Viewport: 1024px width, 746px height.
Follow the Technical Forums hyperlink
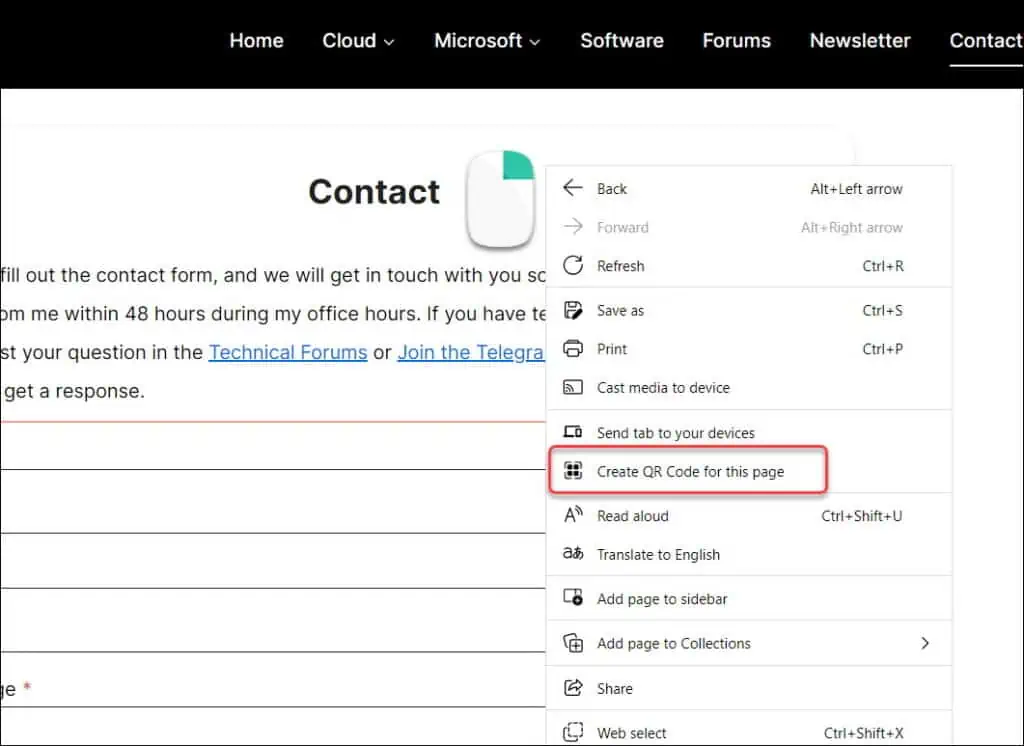288,352
